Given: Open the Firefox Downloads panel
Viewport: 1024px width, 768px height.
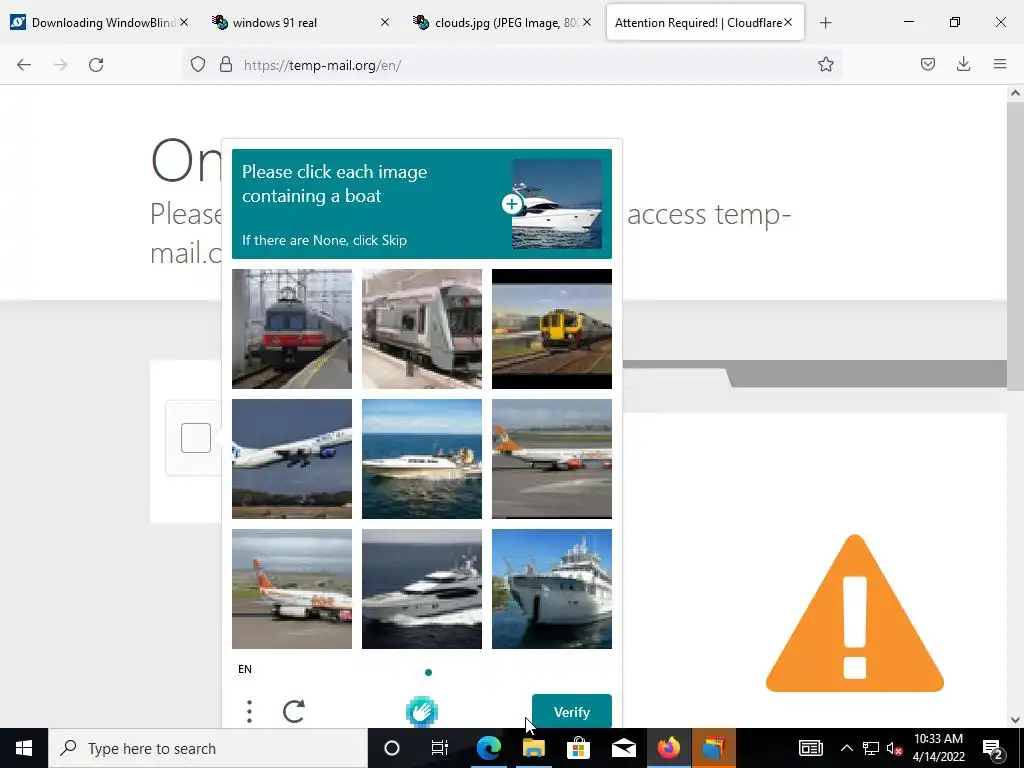Looking at the screenshot, I should click(963, 64).
